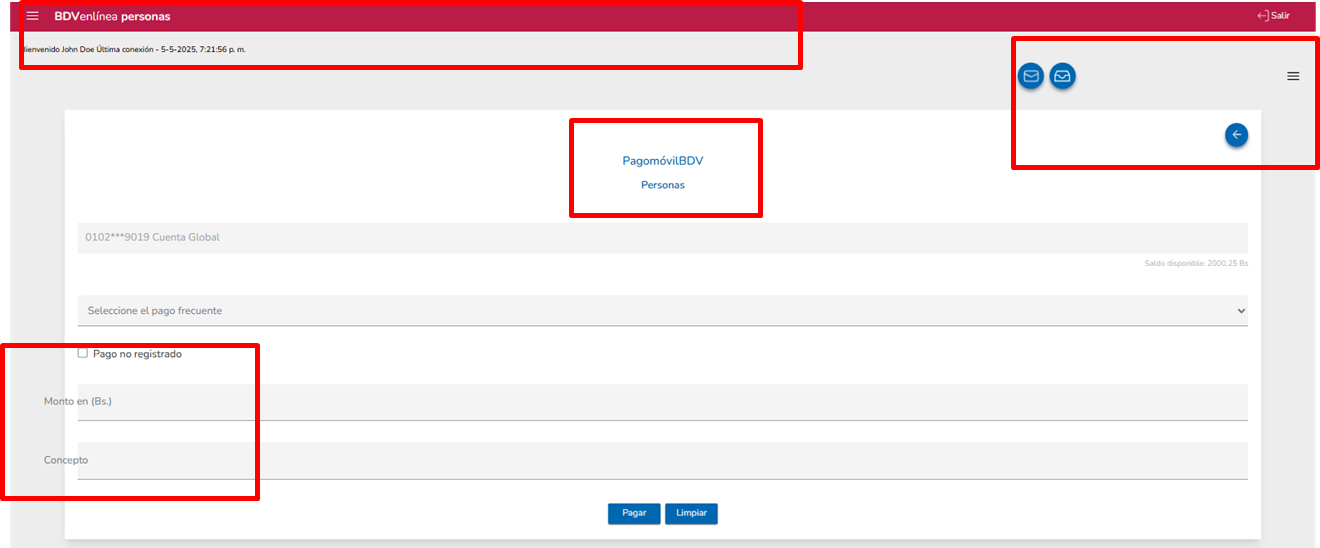Click the Saldo disponible: 2000,25 Bs text
The width and height of the screenshot is (1320, 548).
pyautogui.click(x=1196, y=264)
